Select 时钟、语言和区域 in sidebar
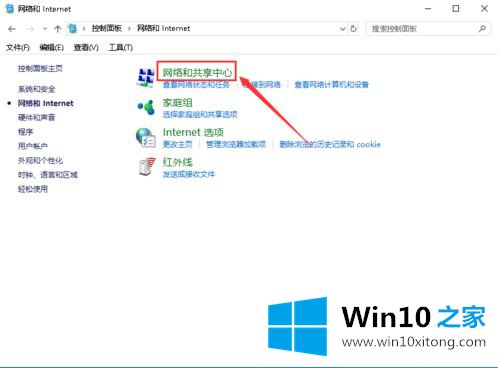The image size is (498, 368). tap(48, 175)
